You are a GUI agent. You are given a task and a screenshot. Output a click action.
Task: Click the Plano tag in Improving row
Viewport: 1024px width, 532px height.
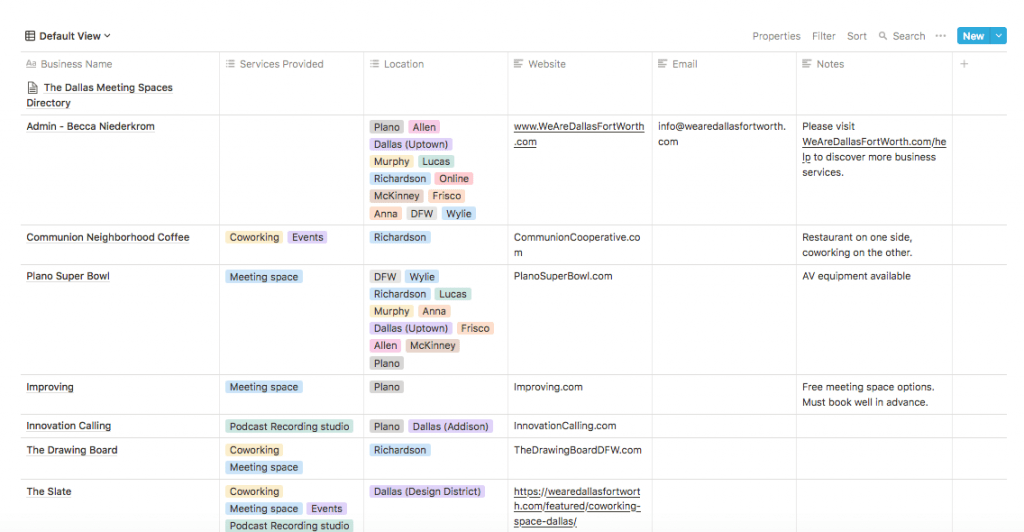[387, 387]
